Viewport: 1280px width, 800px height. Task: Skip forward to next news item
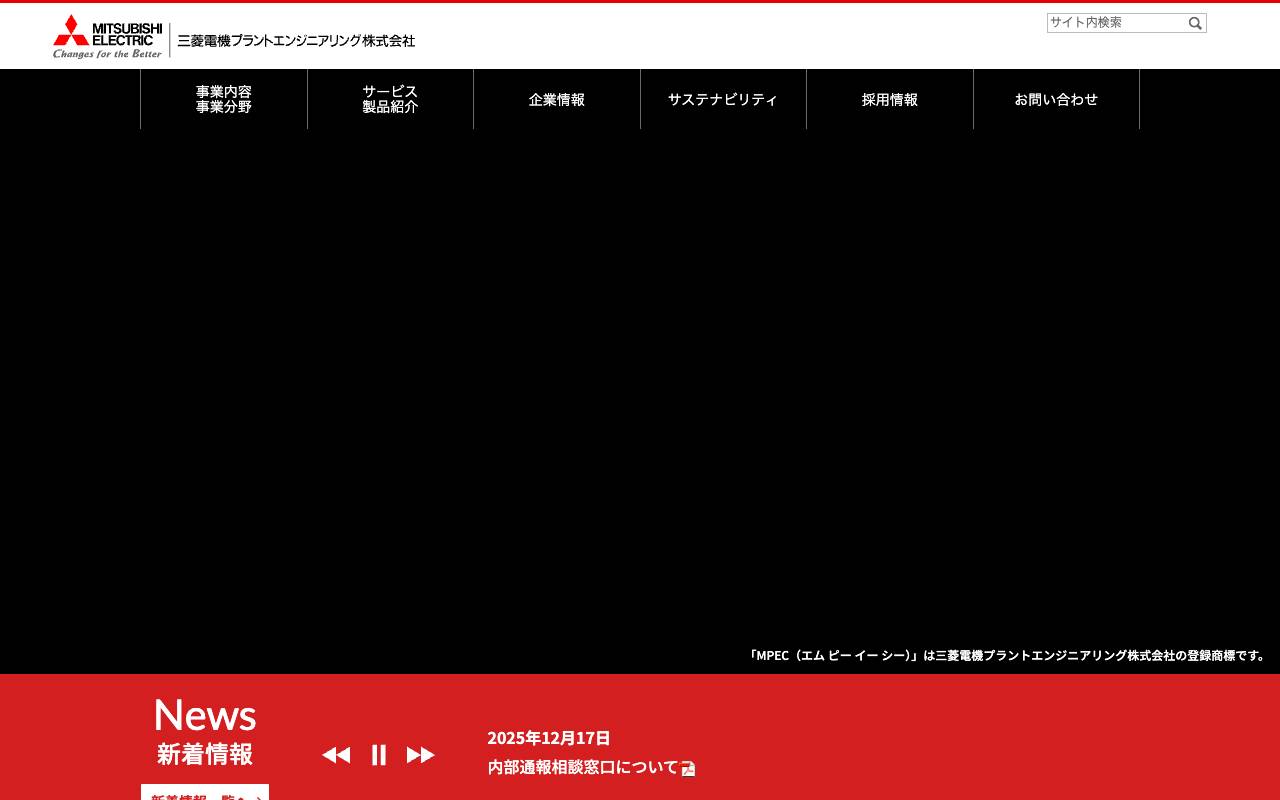click(421, 755)
